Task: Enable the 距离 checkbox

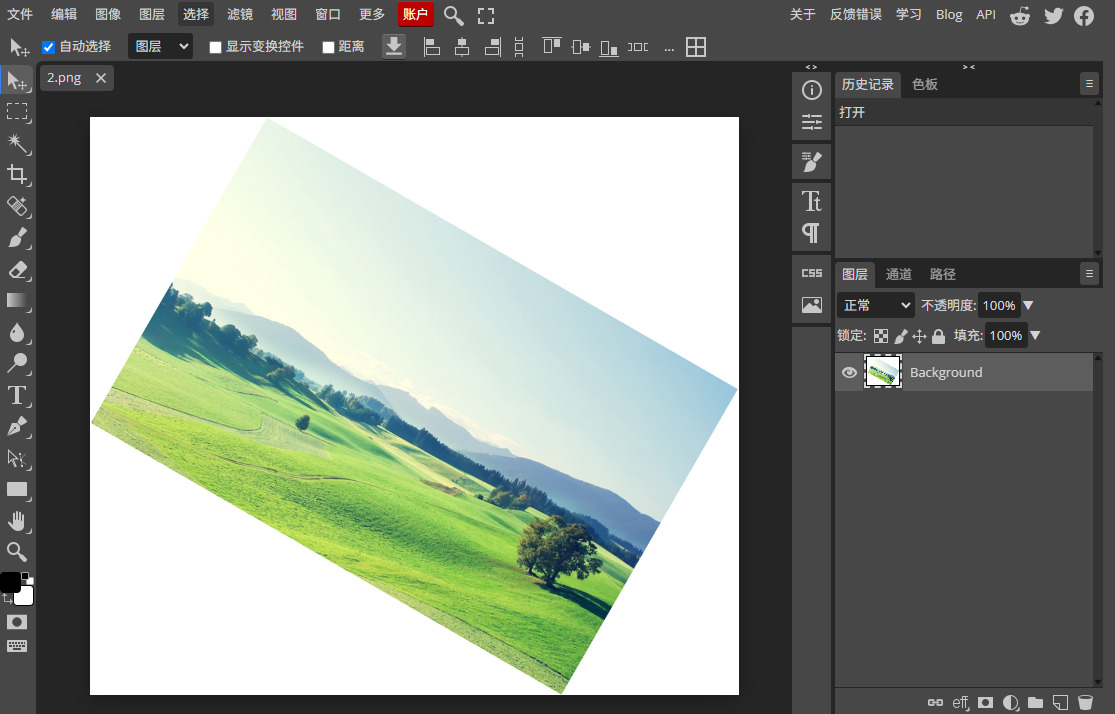Action: [328, 47]
